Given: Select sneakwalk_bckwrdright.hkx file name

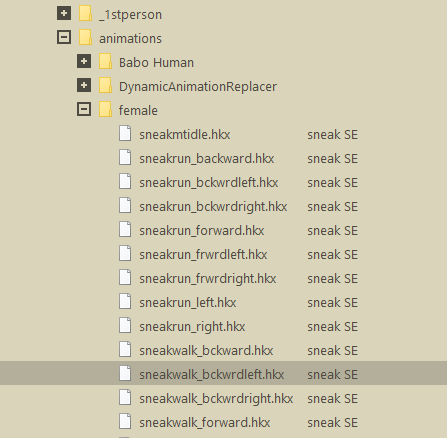Looking at the screenshot, I should (216, 399).
